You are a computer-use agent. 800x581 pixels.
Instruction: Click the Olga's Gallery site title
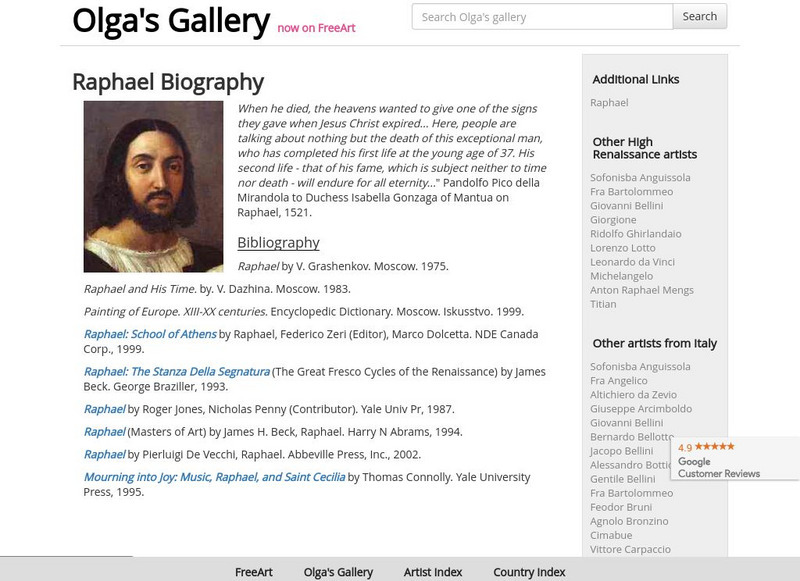click(171, 20)
